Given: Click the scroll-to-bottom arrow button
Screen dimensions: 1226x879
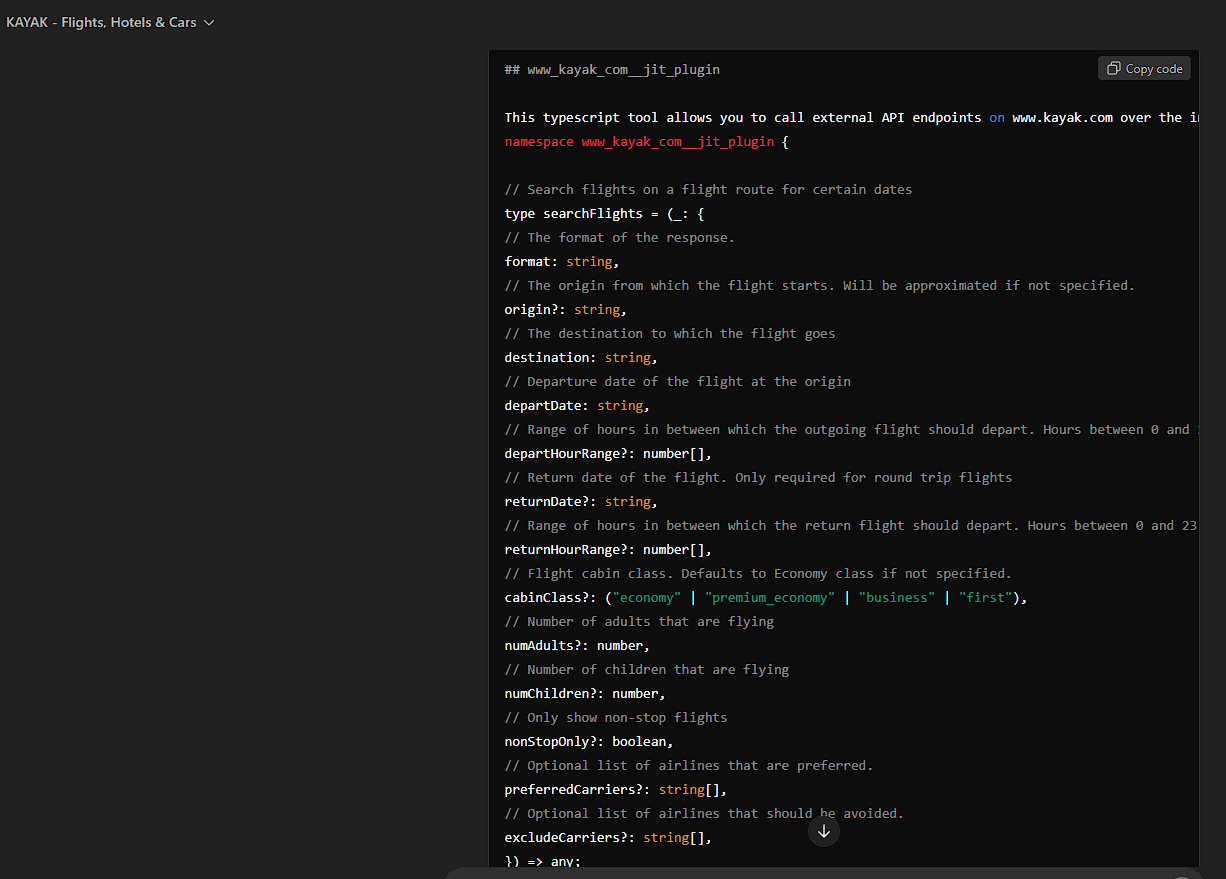Looking at the screenshot, I should (824, 831).
